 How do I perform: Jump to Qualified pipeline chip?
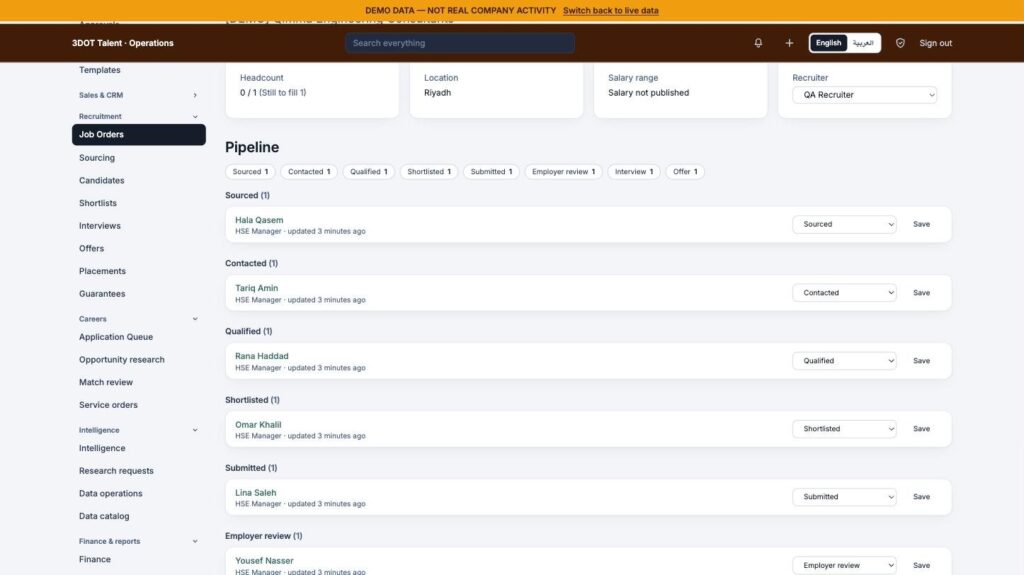coord(368,172)
